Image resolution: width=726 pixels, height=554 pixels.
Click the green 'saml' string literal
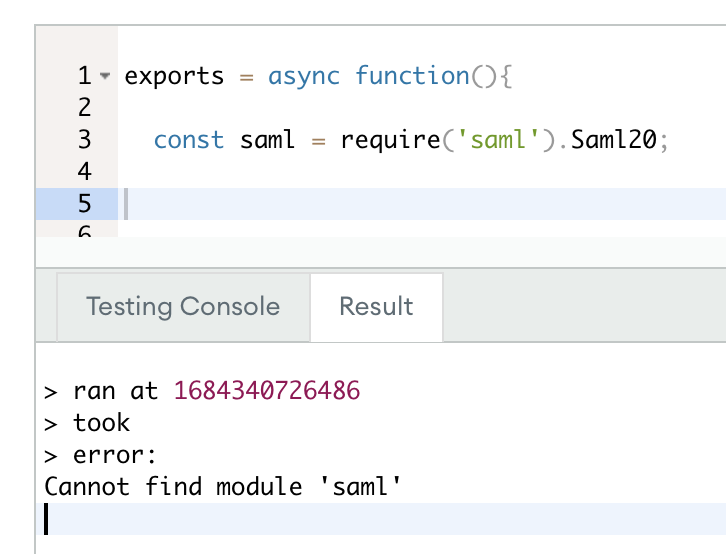[491, 140]
